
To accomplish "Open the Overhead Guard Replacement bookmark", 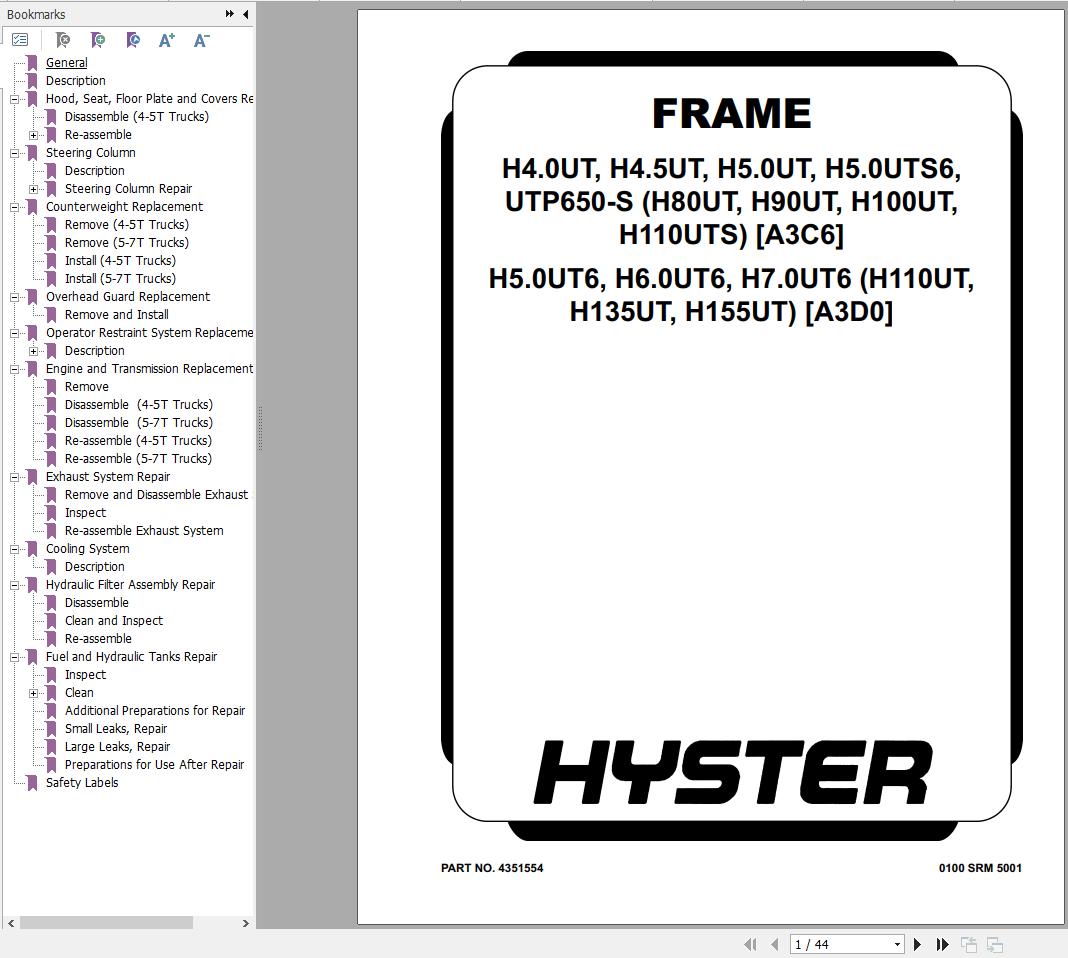I will click(x=128, y=297).
